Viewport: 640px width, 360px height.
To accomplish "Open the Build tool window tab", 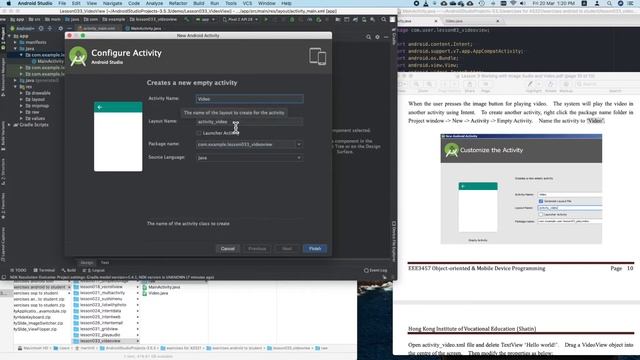I will 69,270.
